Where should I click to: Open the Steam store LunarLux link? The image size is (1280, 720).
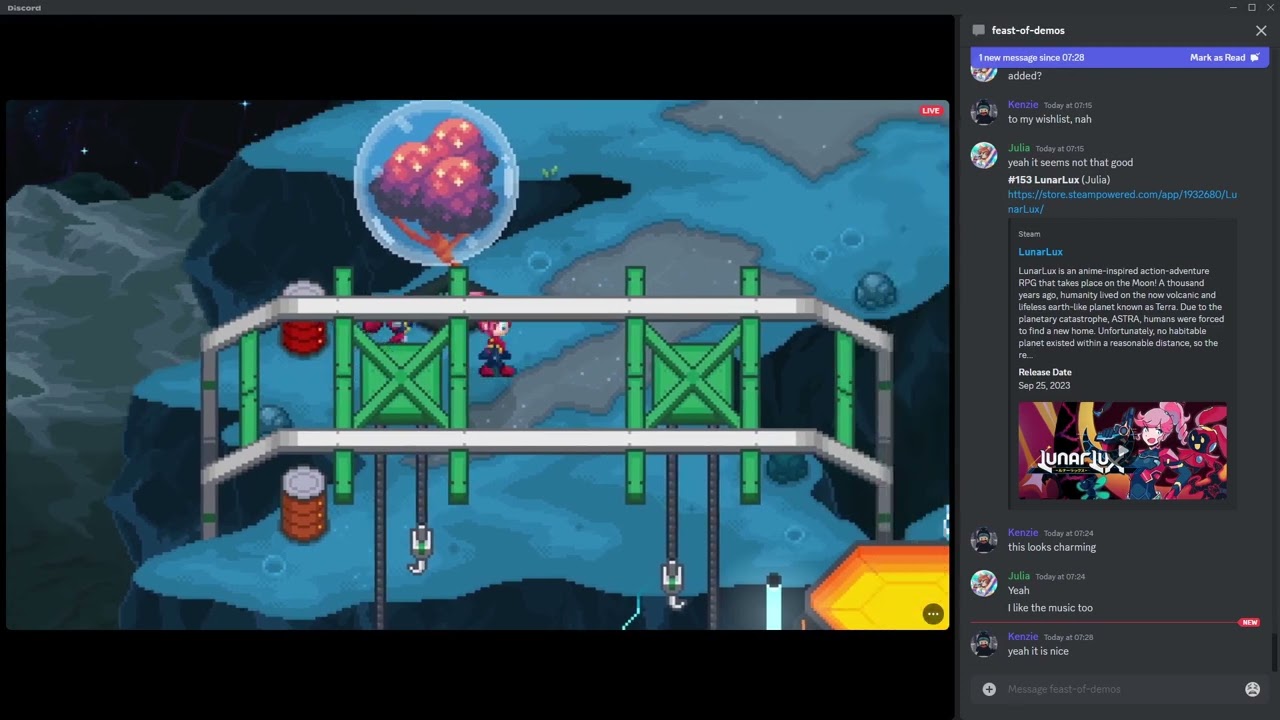pyautogui.click(x=1122, y=202)
